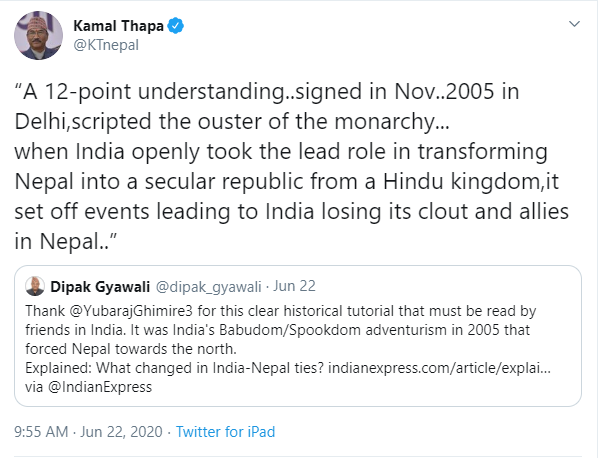Click the 'in Nepal..' closing line of tweet
This screenshot has height=458, width=598.
(x=66, y=241)
